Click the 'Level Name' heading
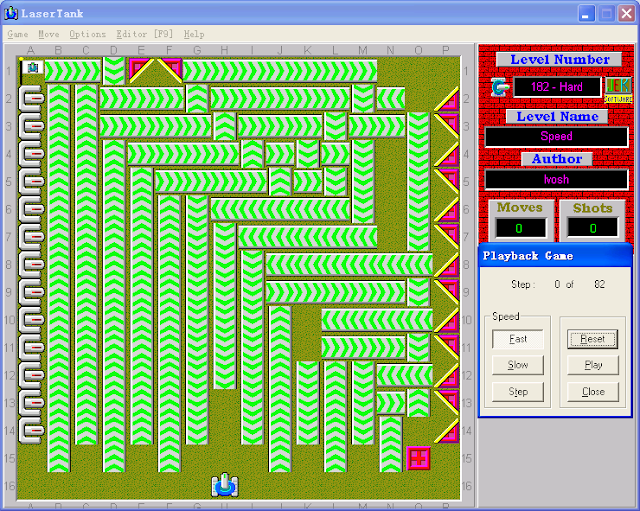Image resolution: width=640 pixels, height=511 pixels. (557, 117)
